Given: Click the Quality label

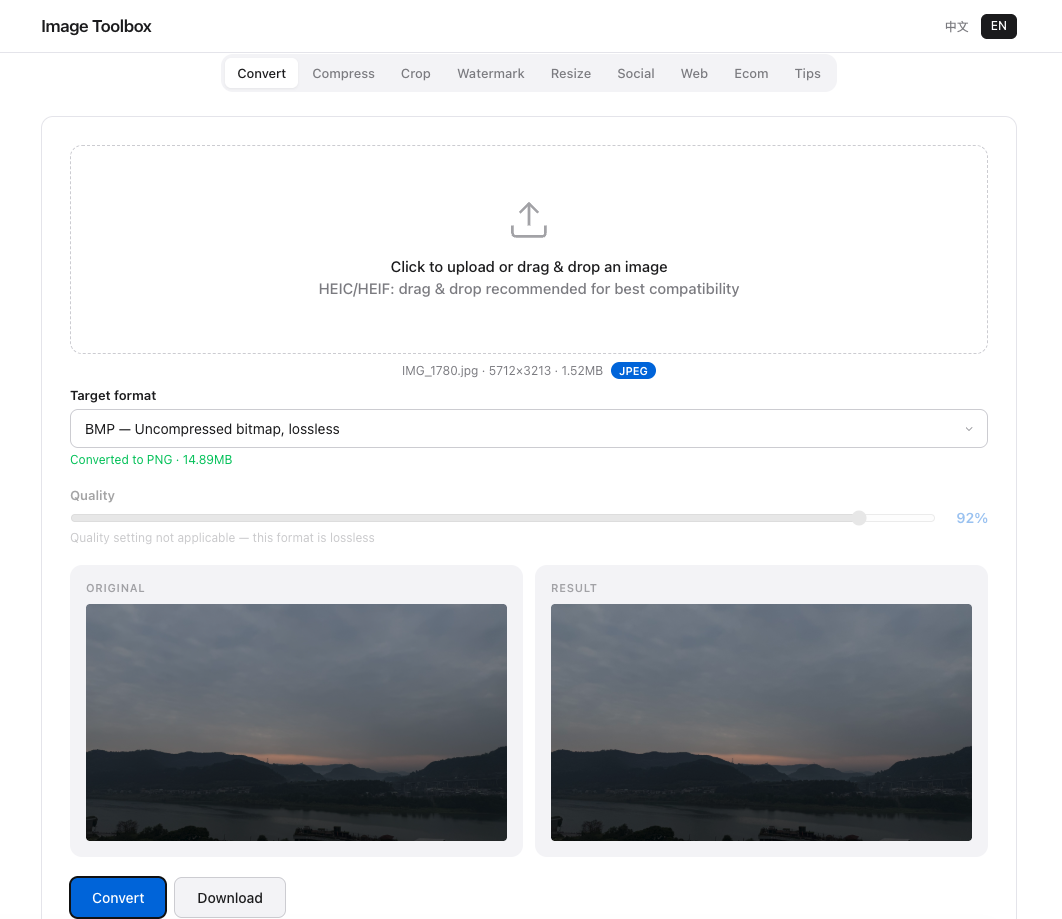Looking at the screenshot, I should tap(92, 496).
